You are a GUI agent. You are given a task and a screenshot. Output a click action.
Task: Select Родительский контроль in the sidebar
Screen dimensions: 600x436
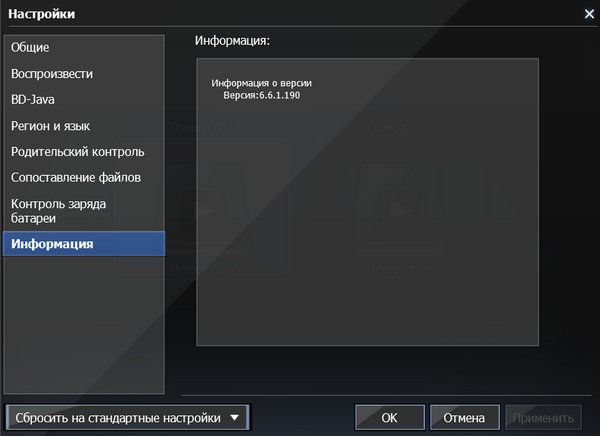pyautogui.click(x=84, y=152)
